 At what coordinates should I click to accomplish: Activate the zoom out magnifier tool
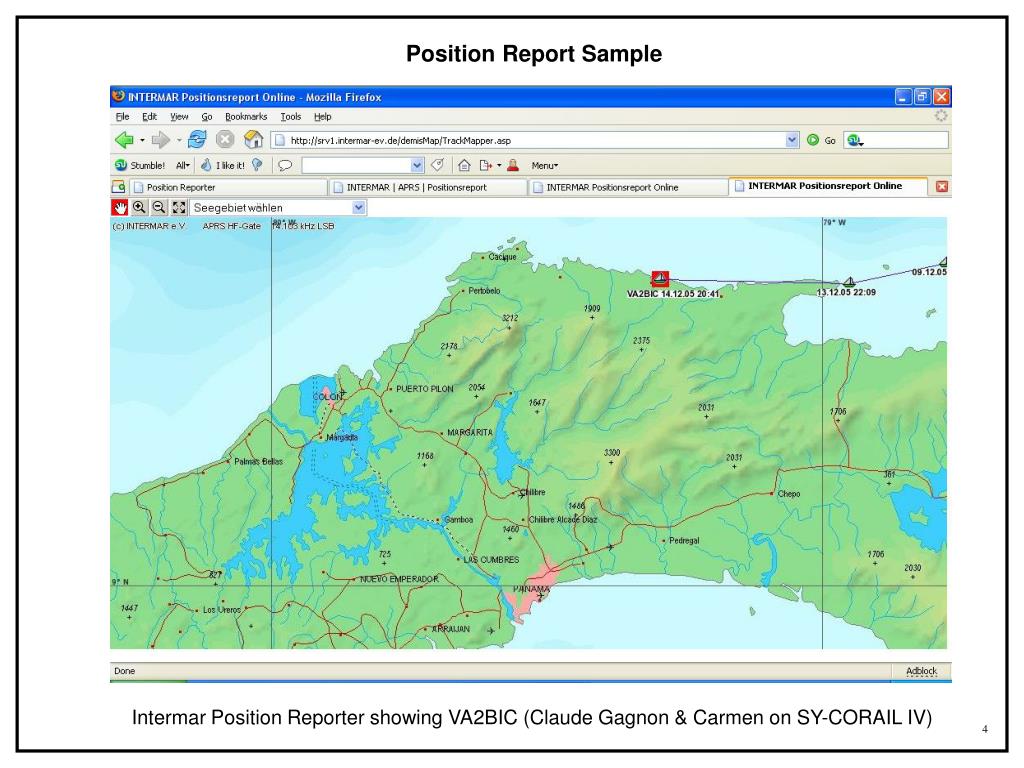coord(159,208)
